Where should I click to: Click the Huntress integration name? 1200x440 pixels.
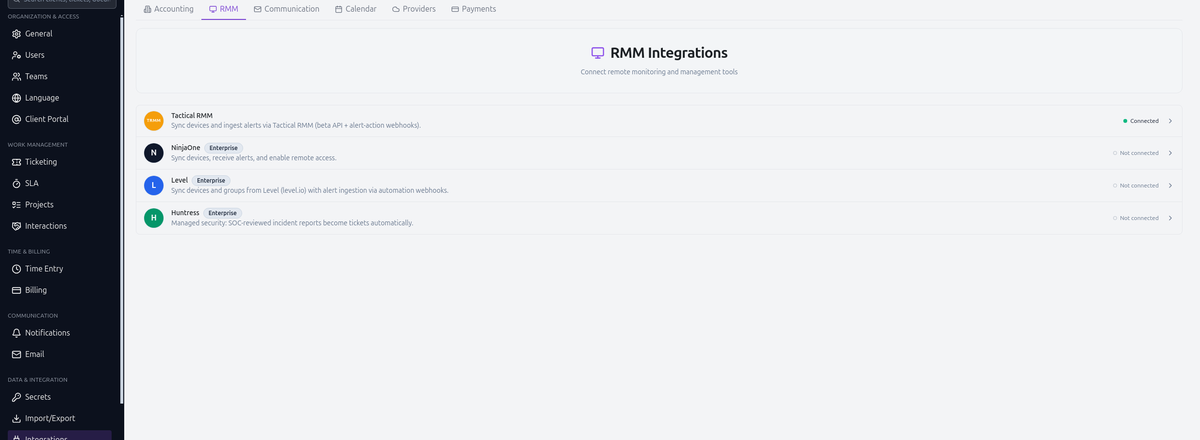(185, 212)
